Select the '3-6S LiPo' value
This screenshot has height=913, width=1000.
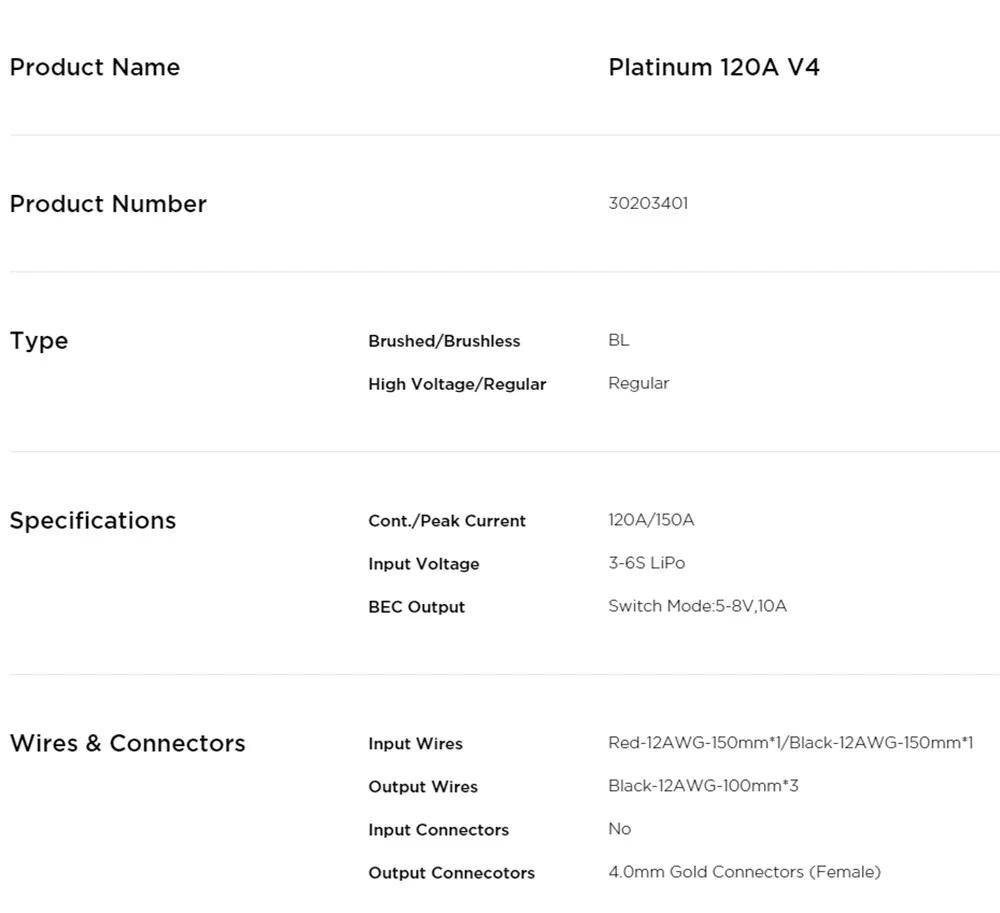click(x=647, y=563)
